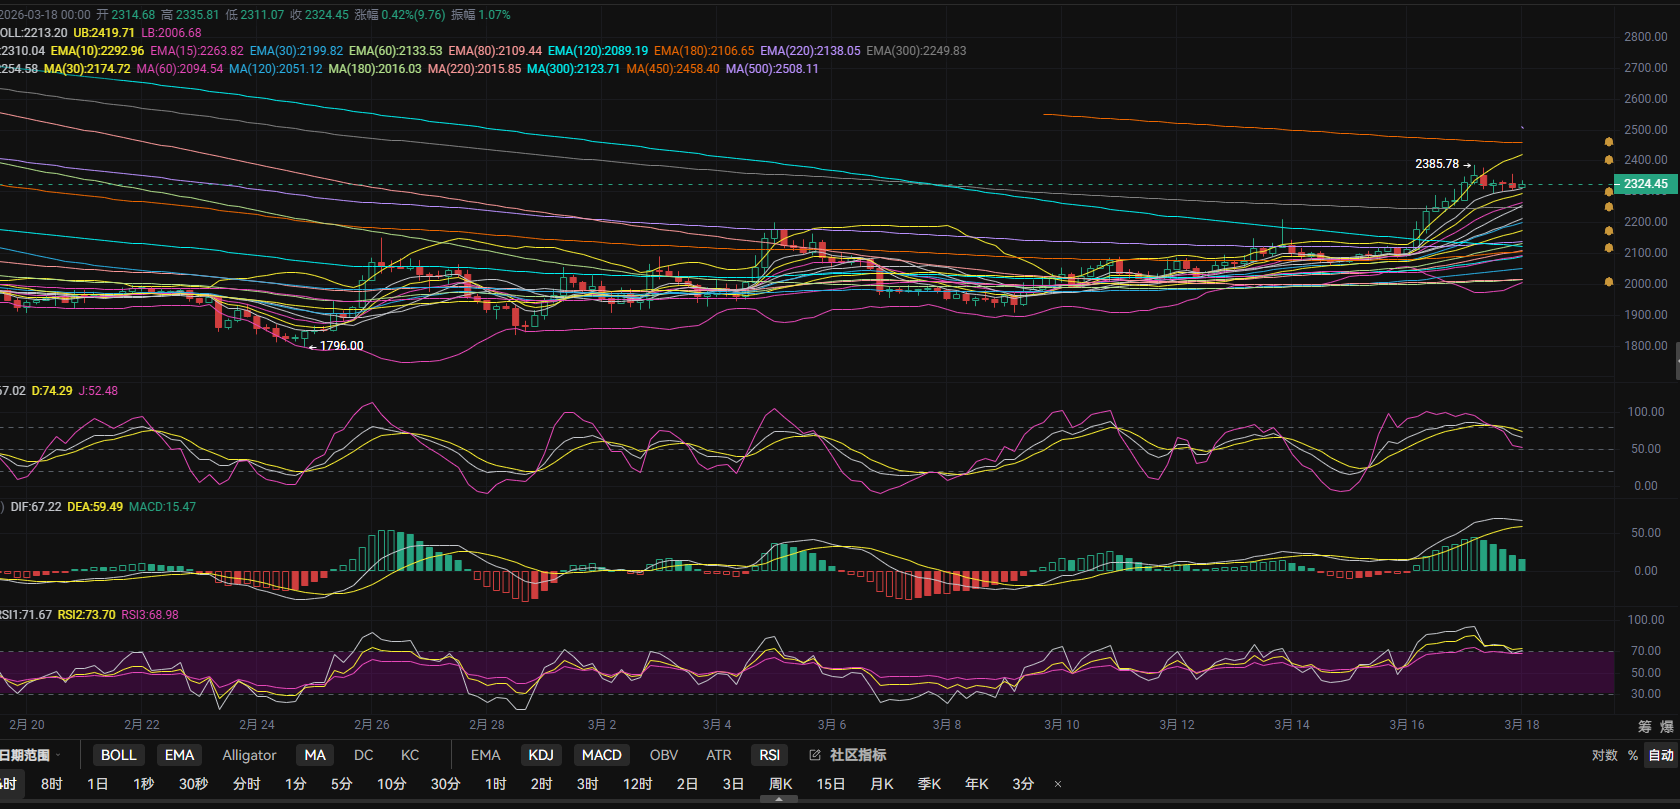Collapse the bottom toolbar using the up arrow

pos(779,799)
